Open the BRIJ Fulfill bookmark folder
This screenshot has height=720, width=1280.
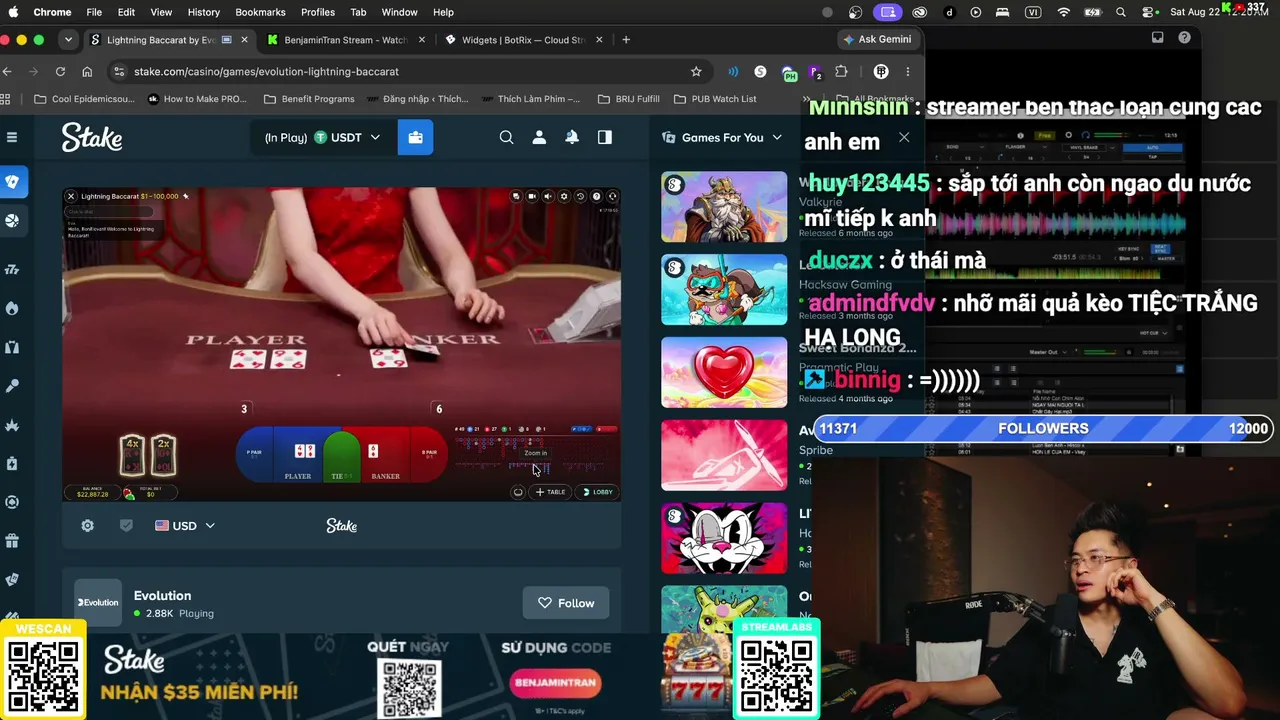point(628,99)
